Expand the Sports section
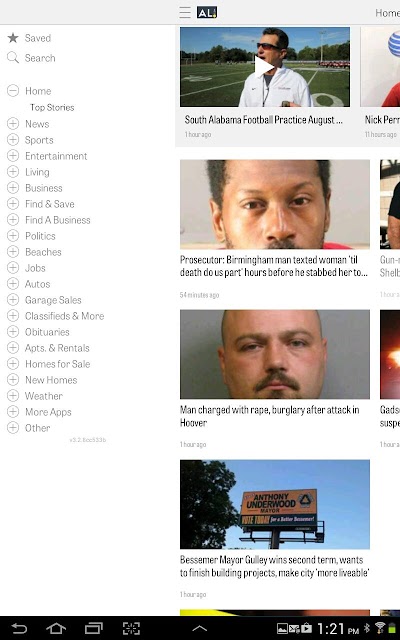400x640 pixels. [x=13, y=140]
